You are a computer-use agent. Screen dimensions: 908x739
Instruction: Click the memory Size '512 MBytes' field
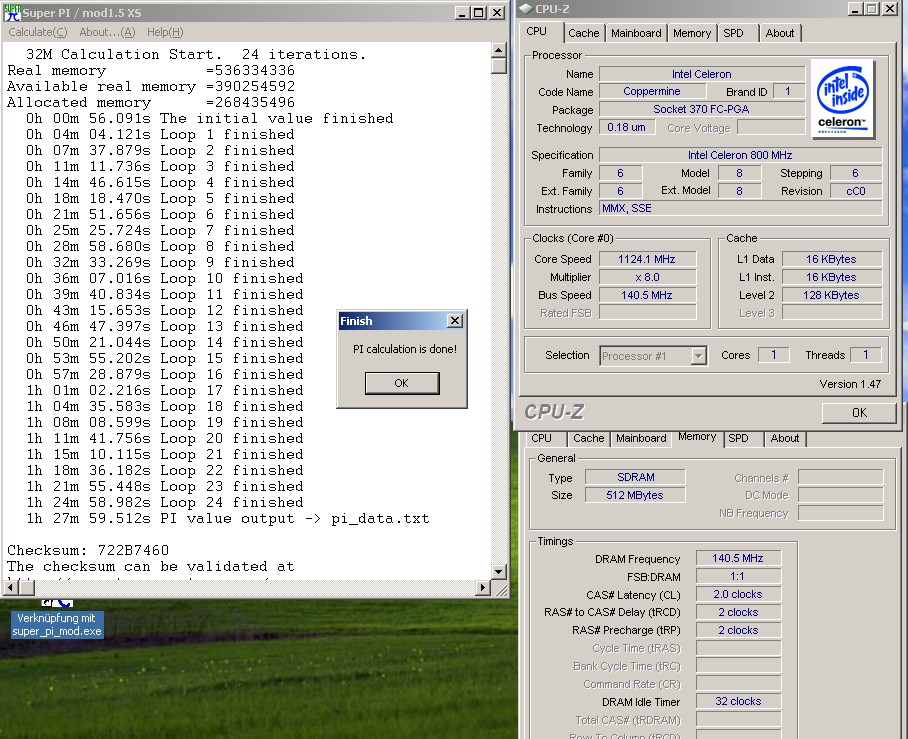point(635,495)
